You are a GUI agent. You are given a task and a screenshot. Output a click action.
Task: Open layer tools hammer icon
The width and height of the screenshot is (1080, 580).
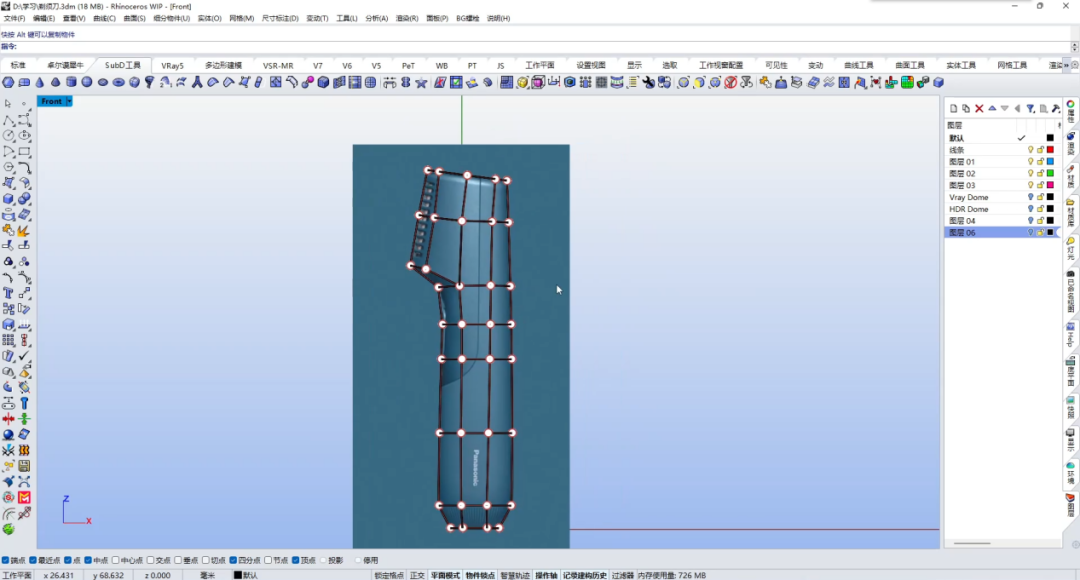coord(1055,108)
